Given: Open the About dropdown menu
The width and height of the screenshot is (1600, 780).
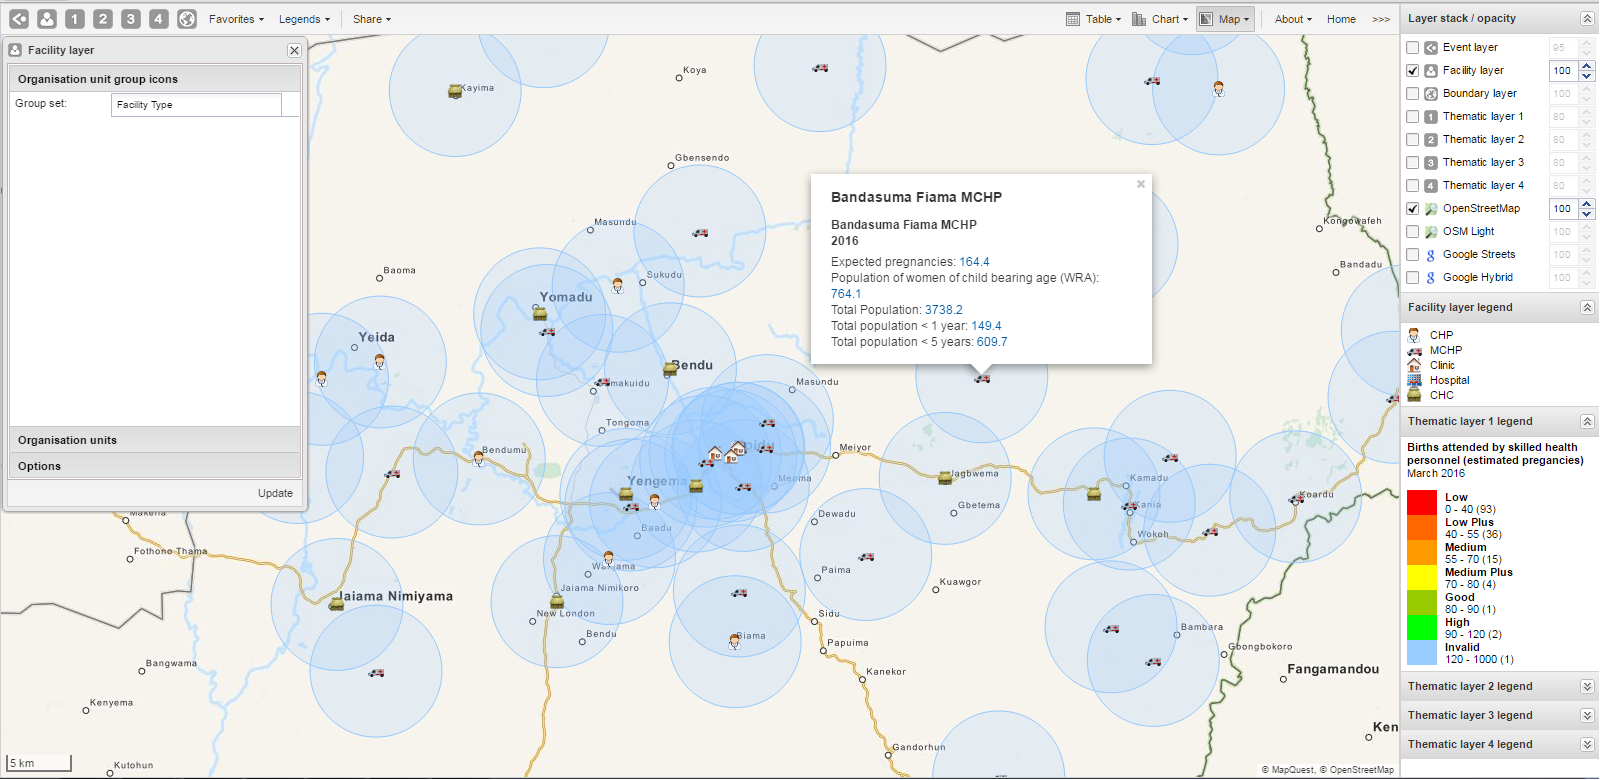Looking at the screenshot, I should [1293, 19].
